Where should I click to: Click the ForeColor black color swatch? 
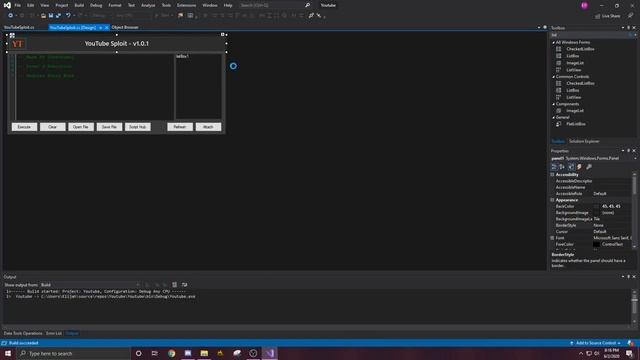(x=596, y=244)
